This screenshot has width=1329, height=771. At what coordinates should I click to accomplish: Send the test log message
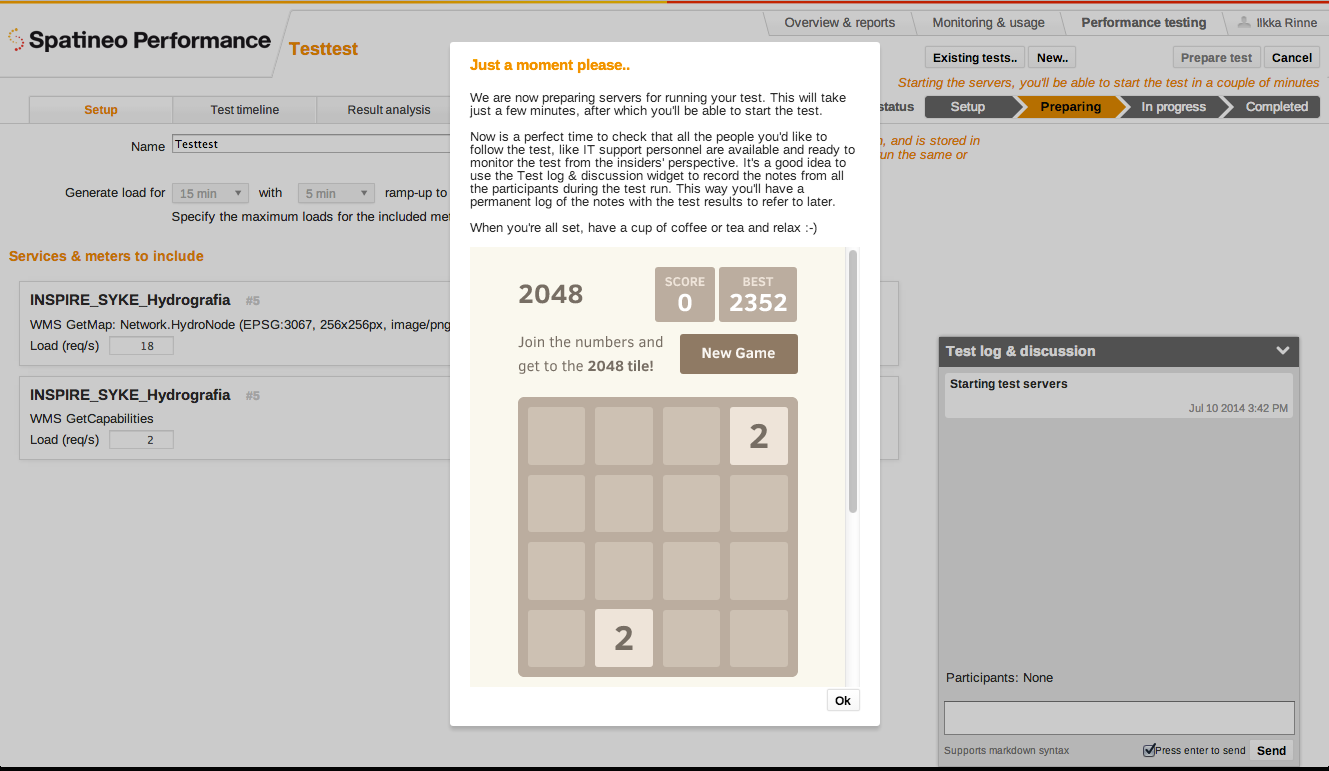1271,750
